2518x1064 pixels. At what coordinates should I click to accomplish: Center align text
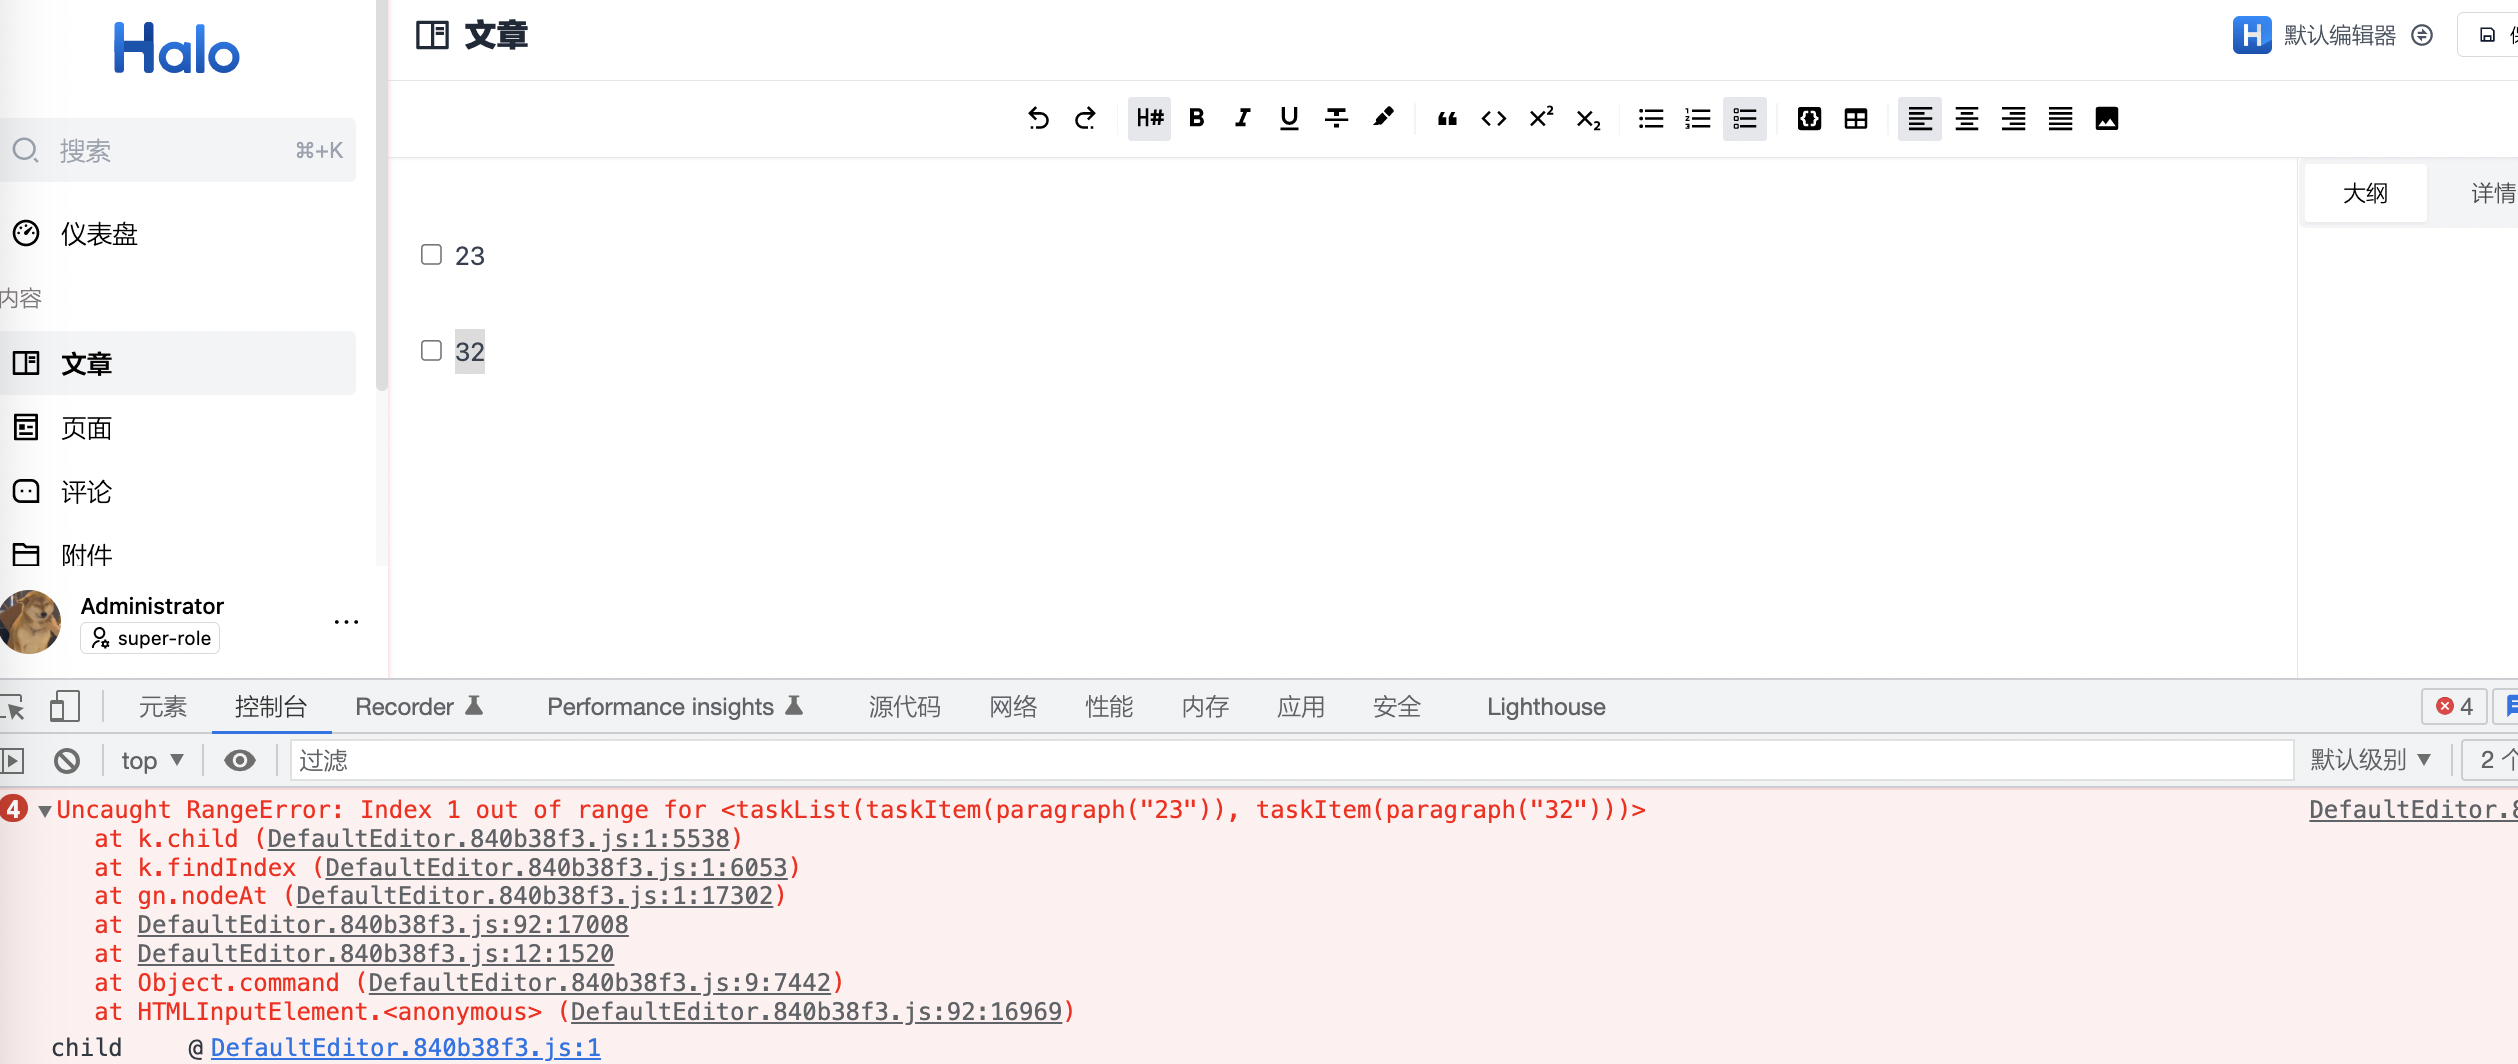tap(1967, 119)
